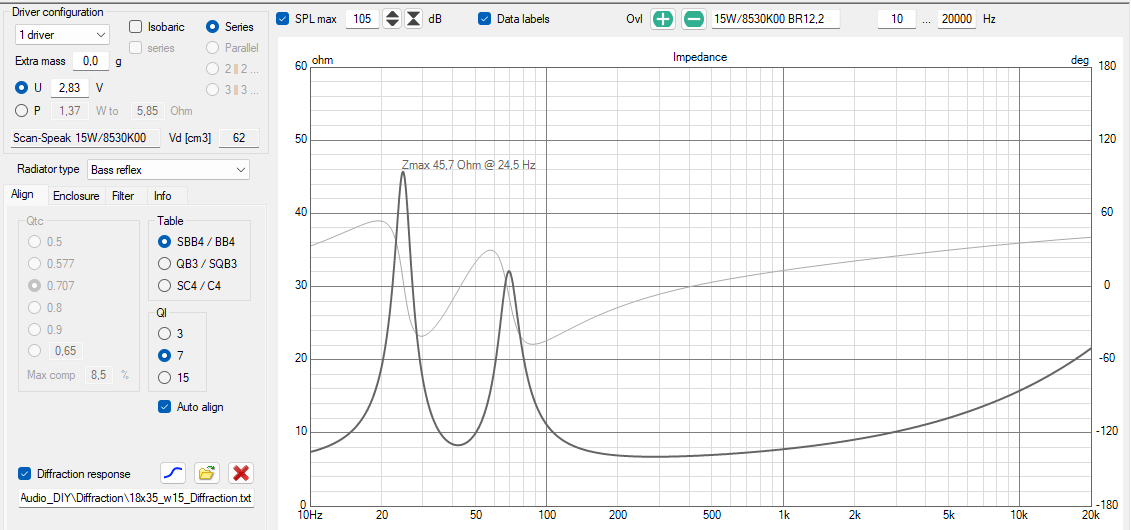Open the Radiator type Bass reflex dropdown
The width and height of the screenshot is (1131, 530).
pos(168,170)
